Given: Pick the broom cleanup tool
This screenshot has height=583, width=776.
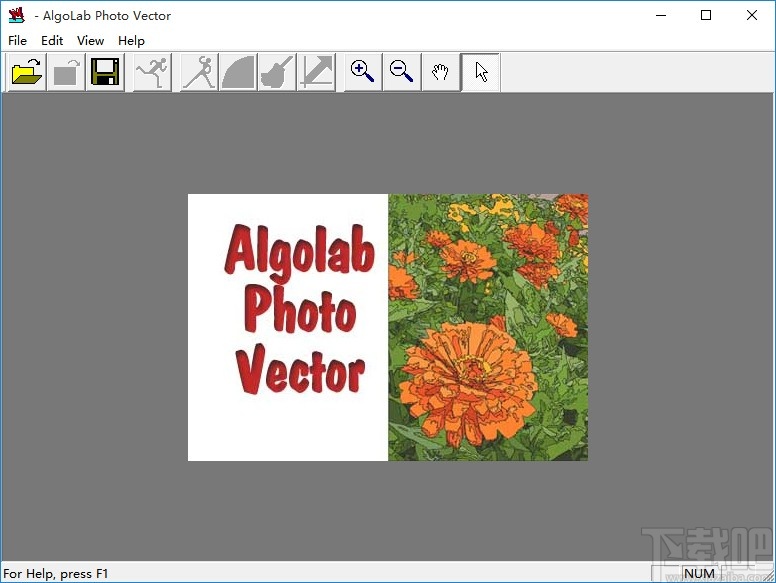Looking at the screenshot, I should 277,72.
